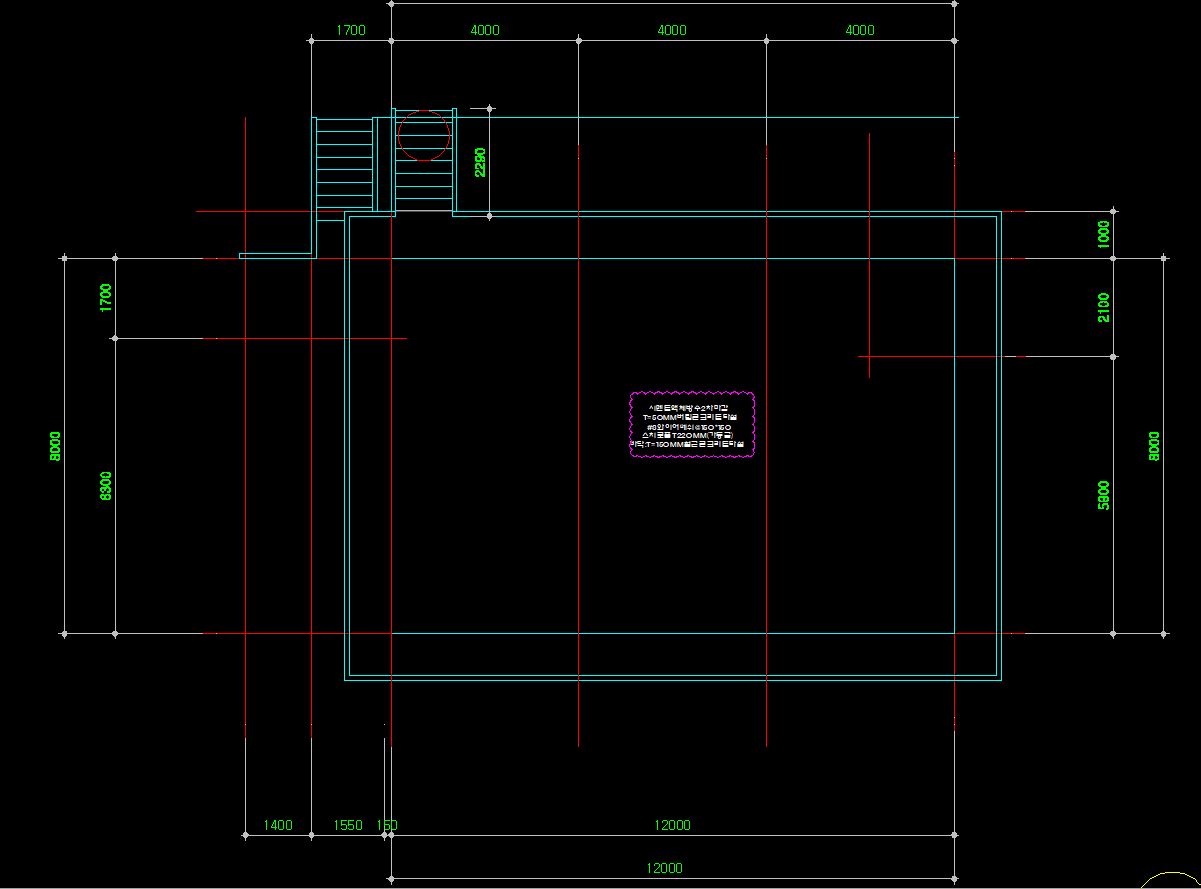
Task: Click the 2100 dimension on right side
Action: click(1104, 307)
